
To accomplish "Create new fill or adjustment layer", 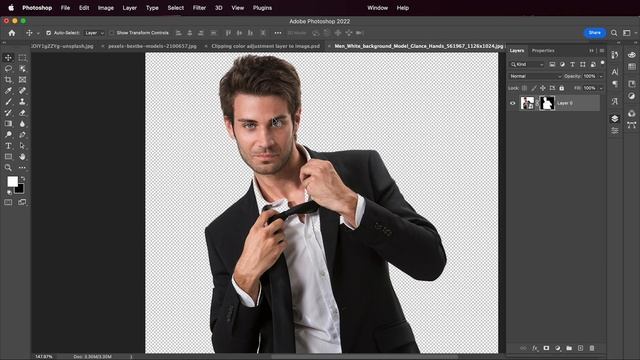I will click(558, 348).
